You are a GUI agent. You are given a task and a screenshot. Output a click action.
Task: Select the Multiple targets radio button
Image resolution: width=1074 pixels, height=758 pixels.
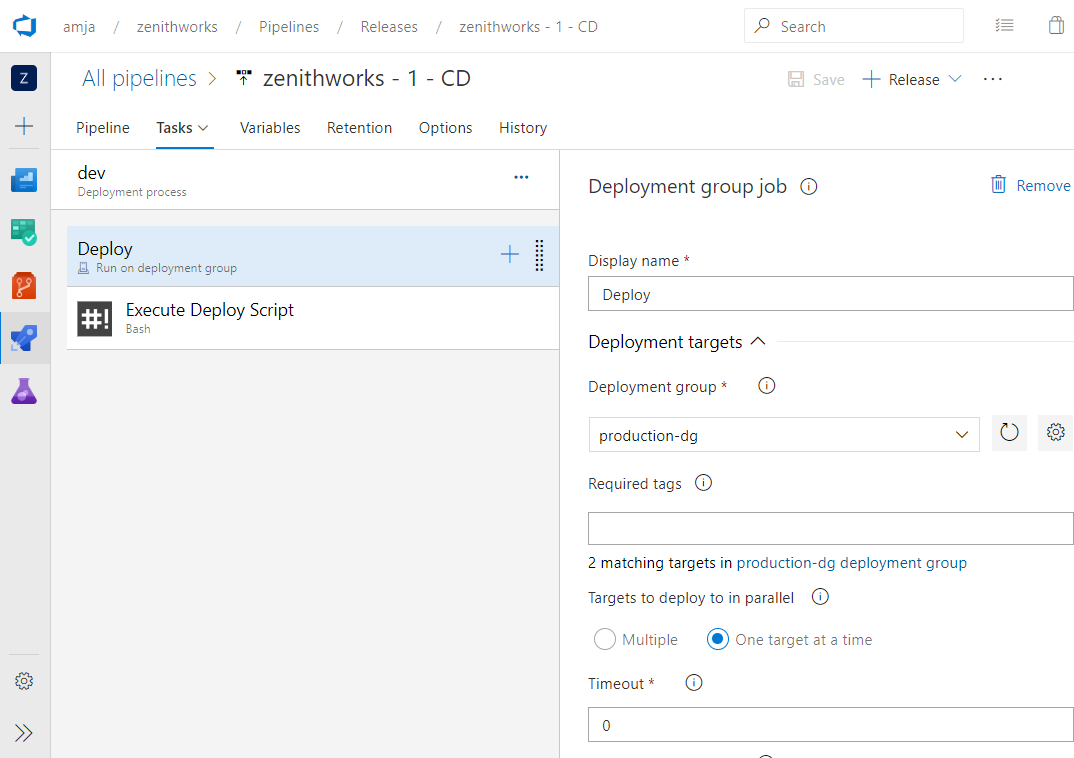[x=604, y=639]
